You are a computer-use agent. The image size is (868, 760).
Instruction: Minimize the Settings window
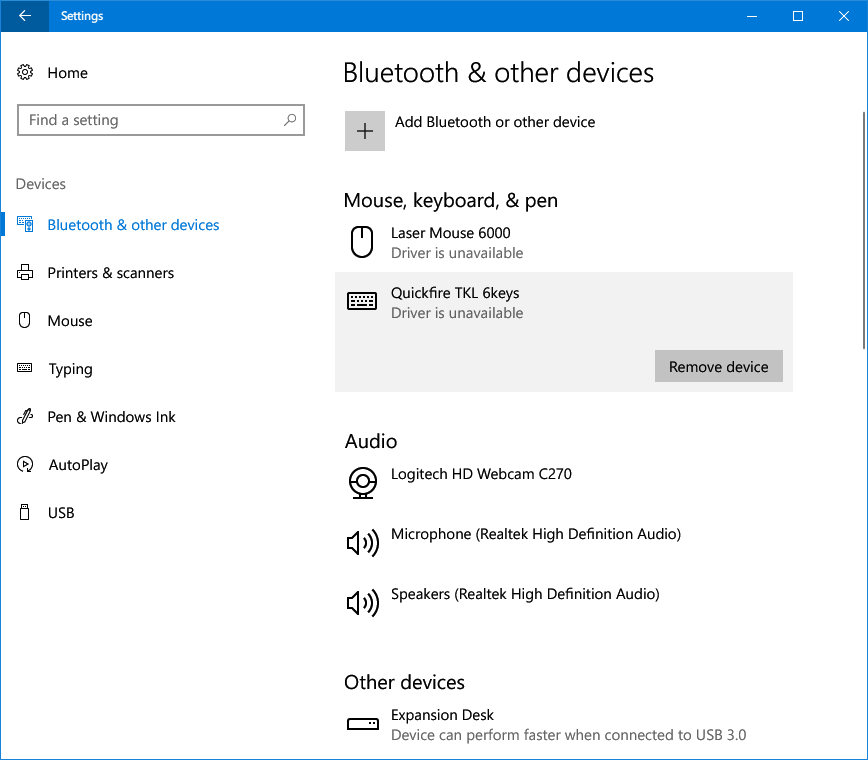(752, 16)
